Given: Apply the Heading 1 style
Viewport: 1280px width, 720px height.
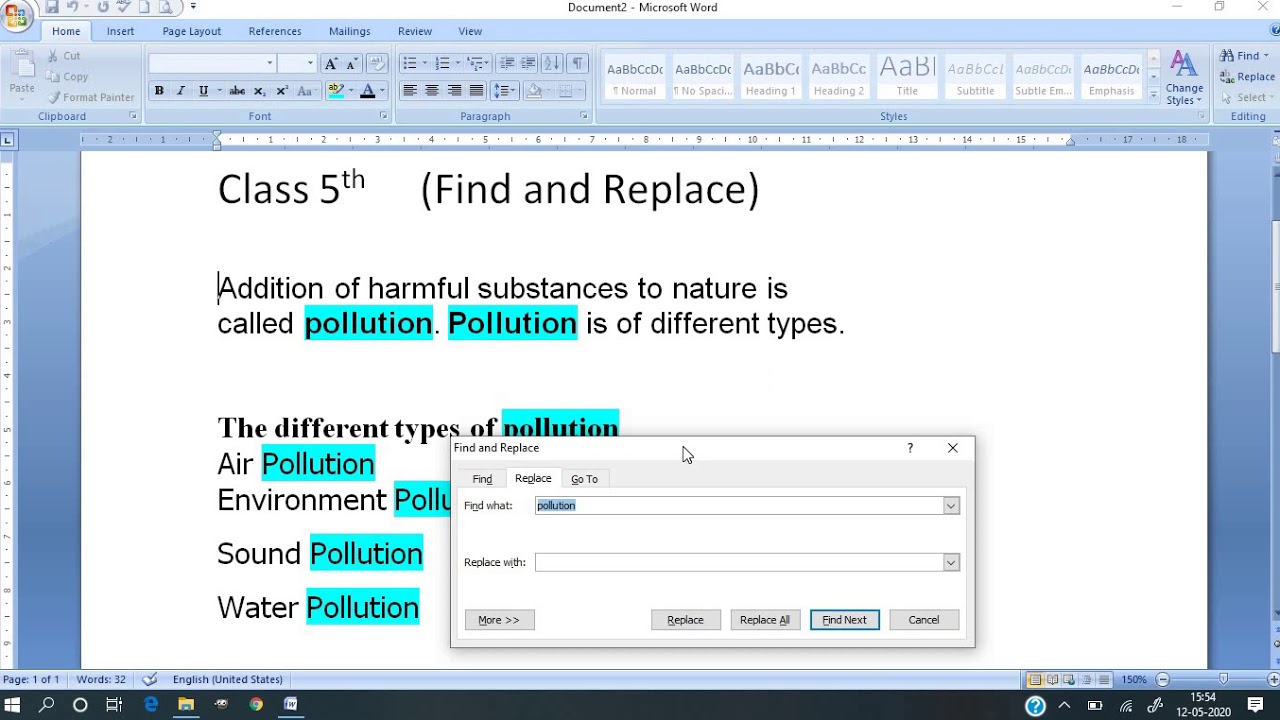Looking at the screenshot, I should [771, 78].
